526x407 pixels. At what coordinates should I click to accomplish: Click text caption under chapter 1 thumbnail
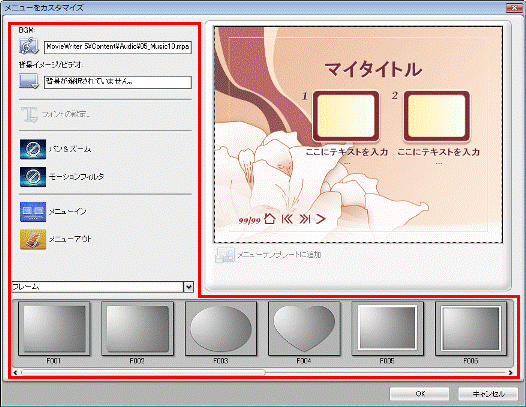click(347, 152)
